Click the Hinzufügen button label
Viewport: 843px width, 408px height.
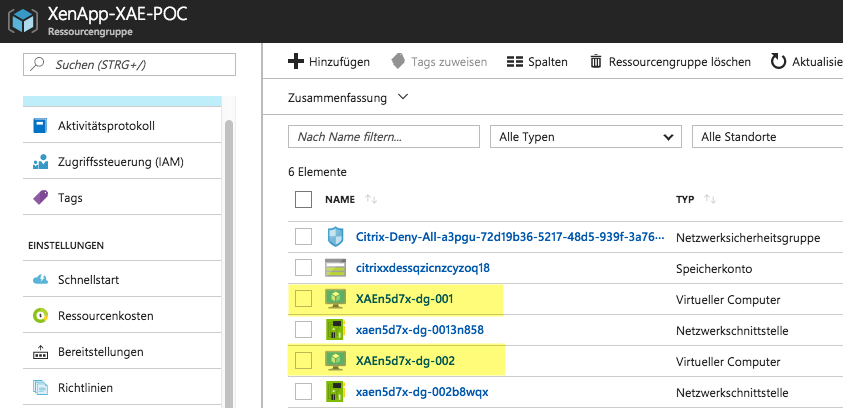click(x=339, y=62)
